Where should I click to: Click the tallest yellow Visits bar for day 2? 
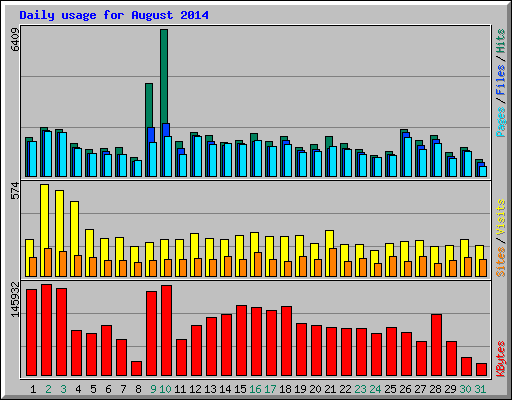pyautogui.click(x=45, y=216)
